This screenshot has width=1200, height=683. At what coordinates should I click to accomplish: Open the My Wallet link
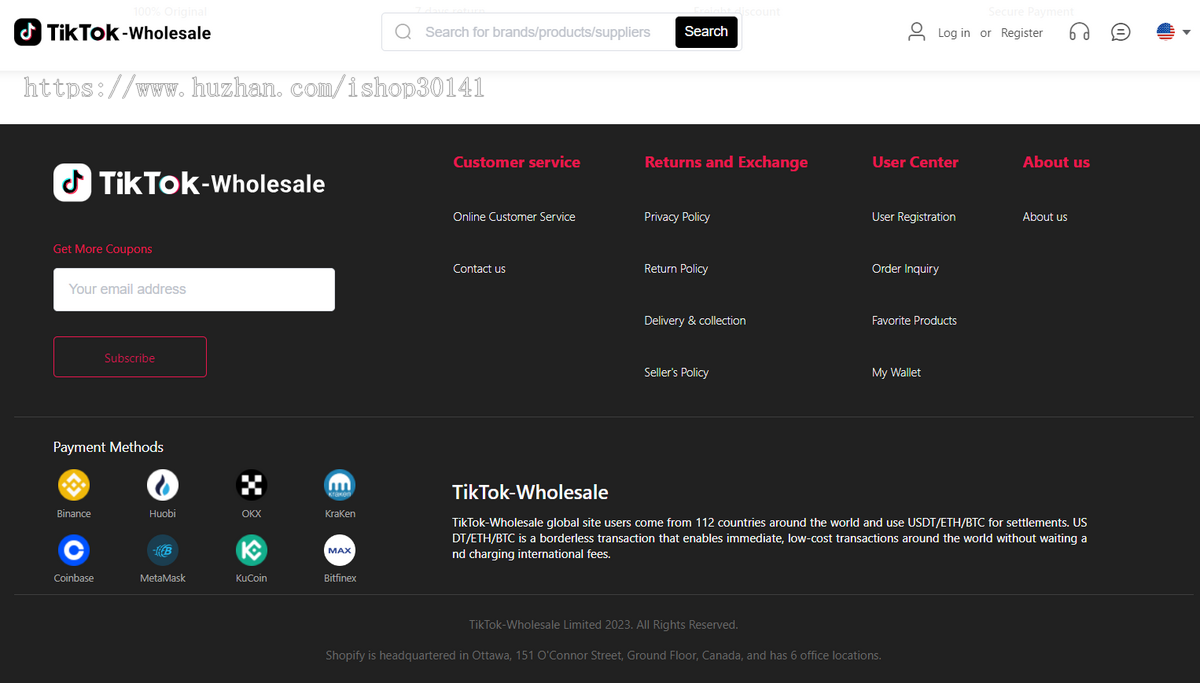(896, 373)
